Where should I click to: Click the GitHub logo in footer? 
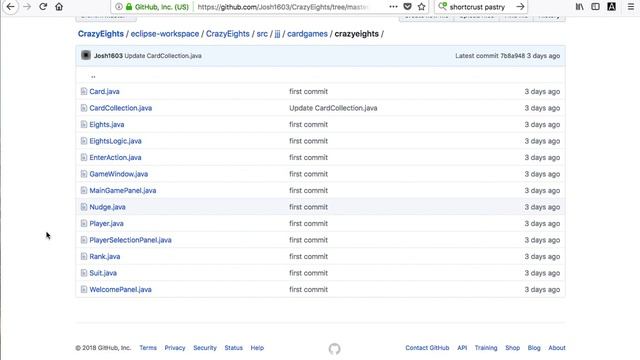[334, 349]
